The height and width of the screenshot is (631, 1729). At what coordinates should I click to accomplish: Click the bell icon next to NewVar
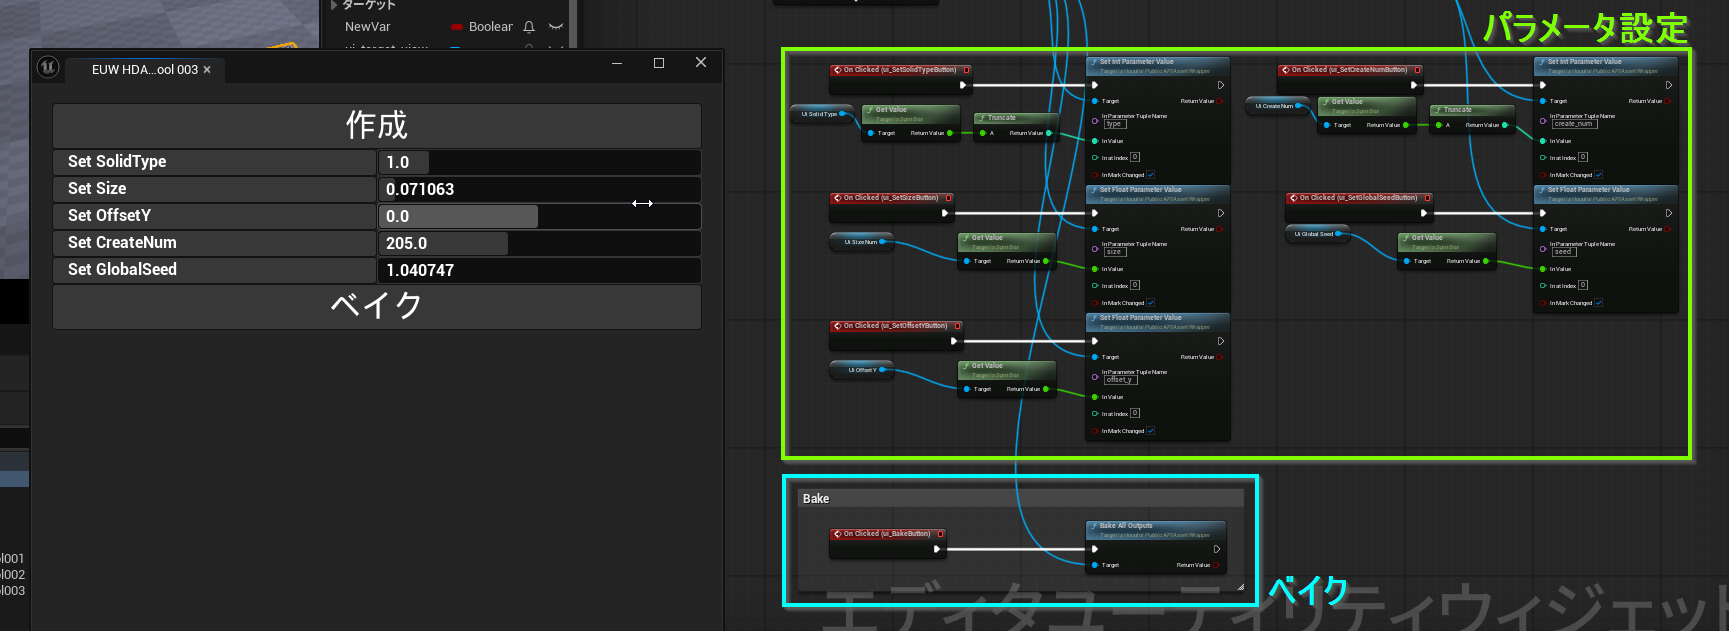(x=529, y=27)
